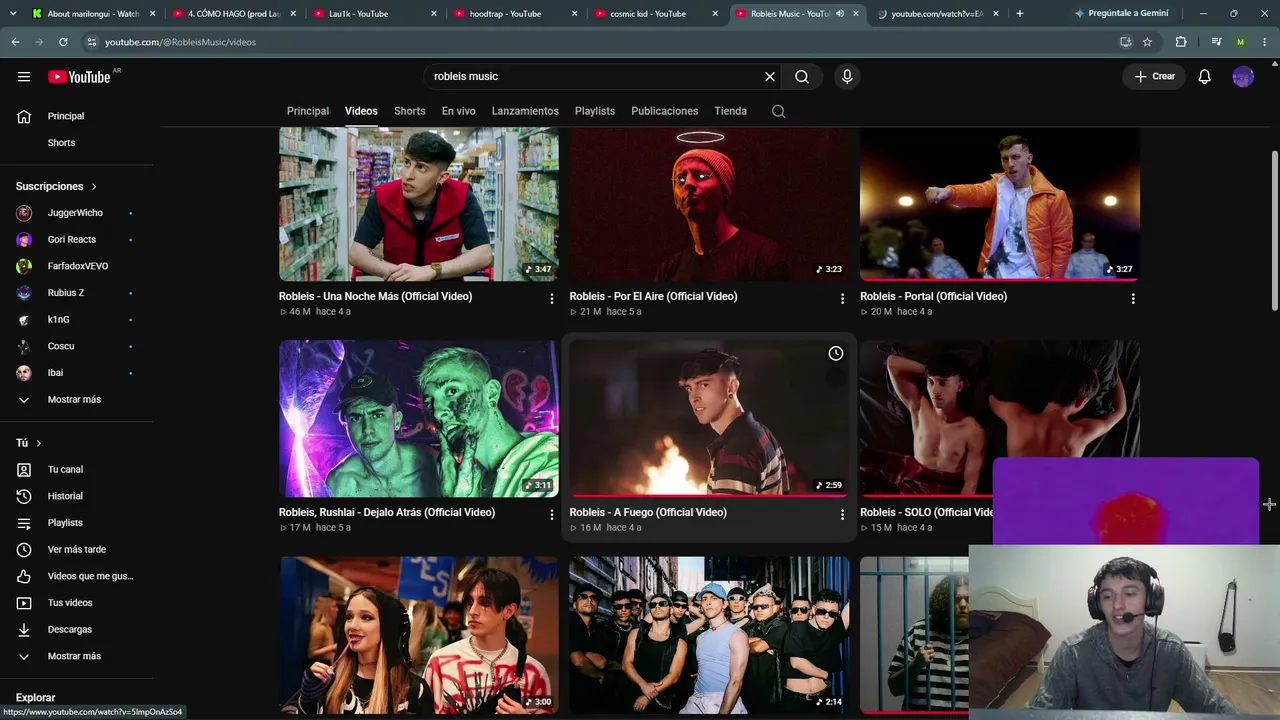
Task: Open the YouTube hamburger guide menu
Action: pyautogui.click(x=24, y=77)
